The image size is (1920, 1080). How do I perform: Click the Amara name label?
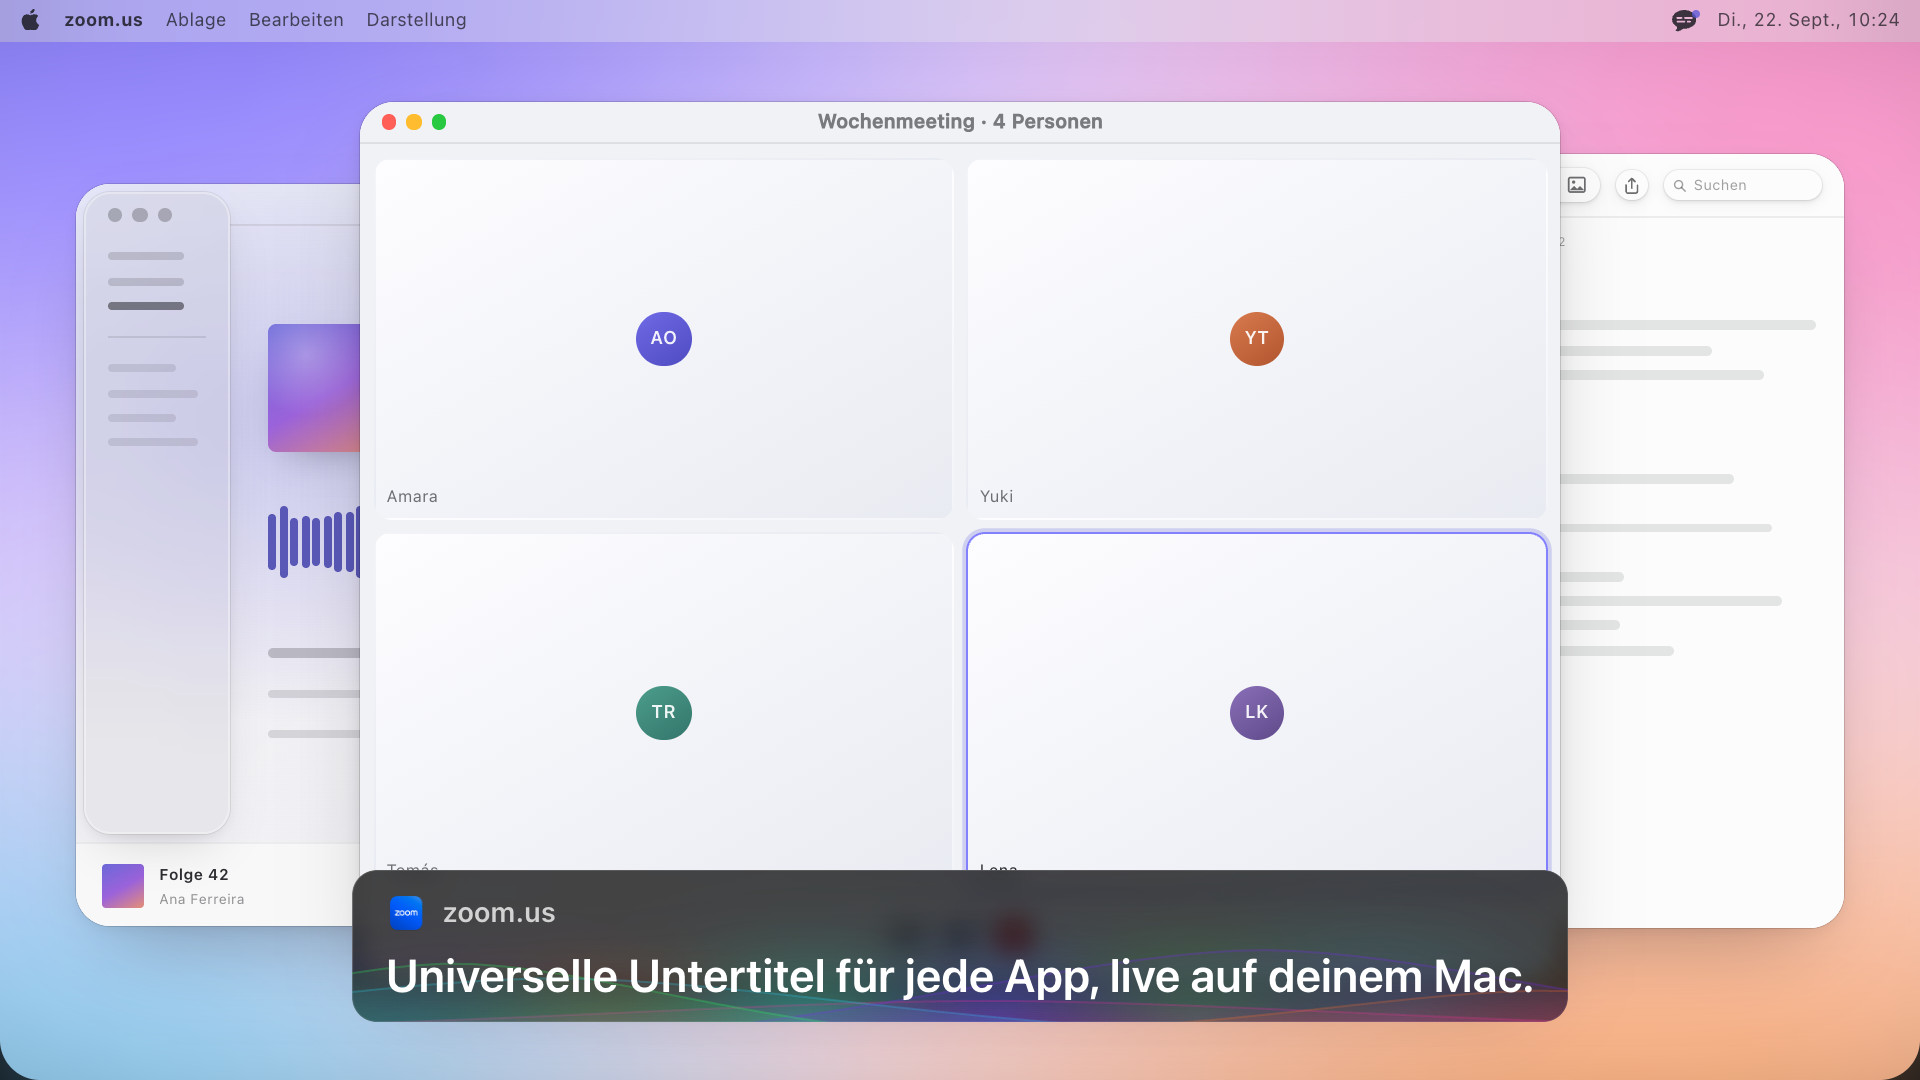pyautogui.click(x=412, y=496)
